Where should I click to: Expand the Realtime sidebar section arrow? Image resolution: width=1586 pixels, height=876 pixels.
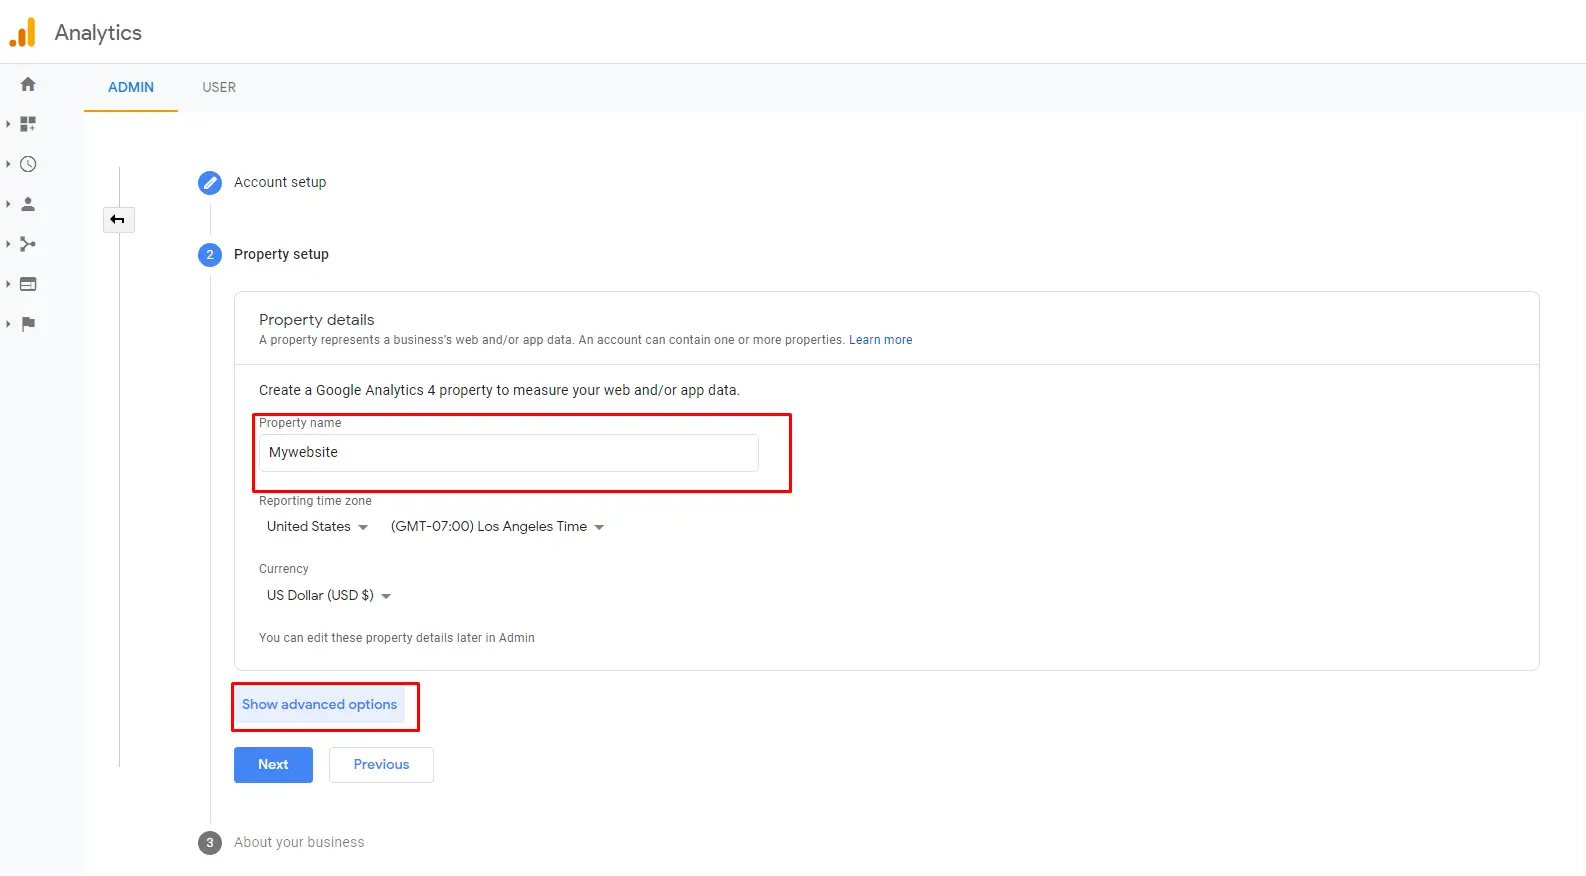[8, 164]
